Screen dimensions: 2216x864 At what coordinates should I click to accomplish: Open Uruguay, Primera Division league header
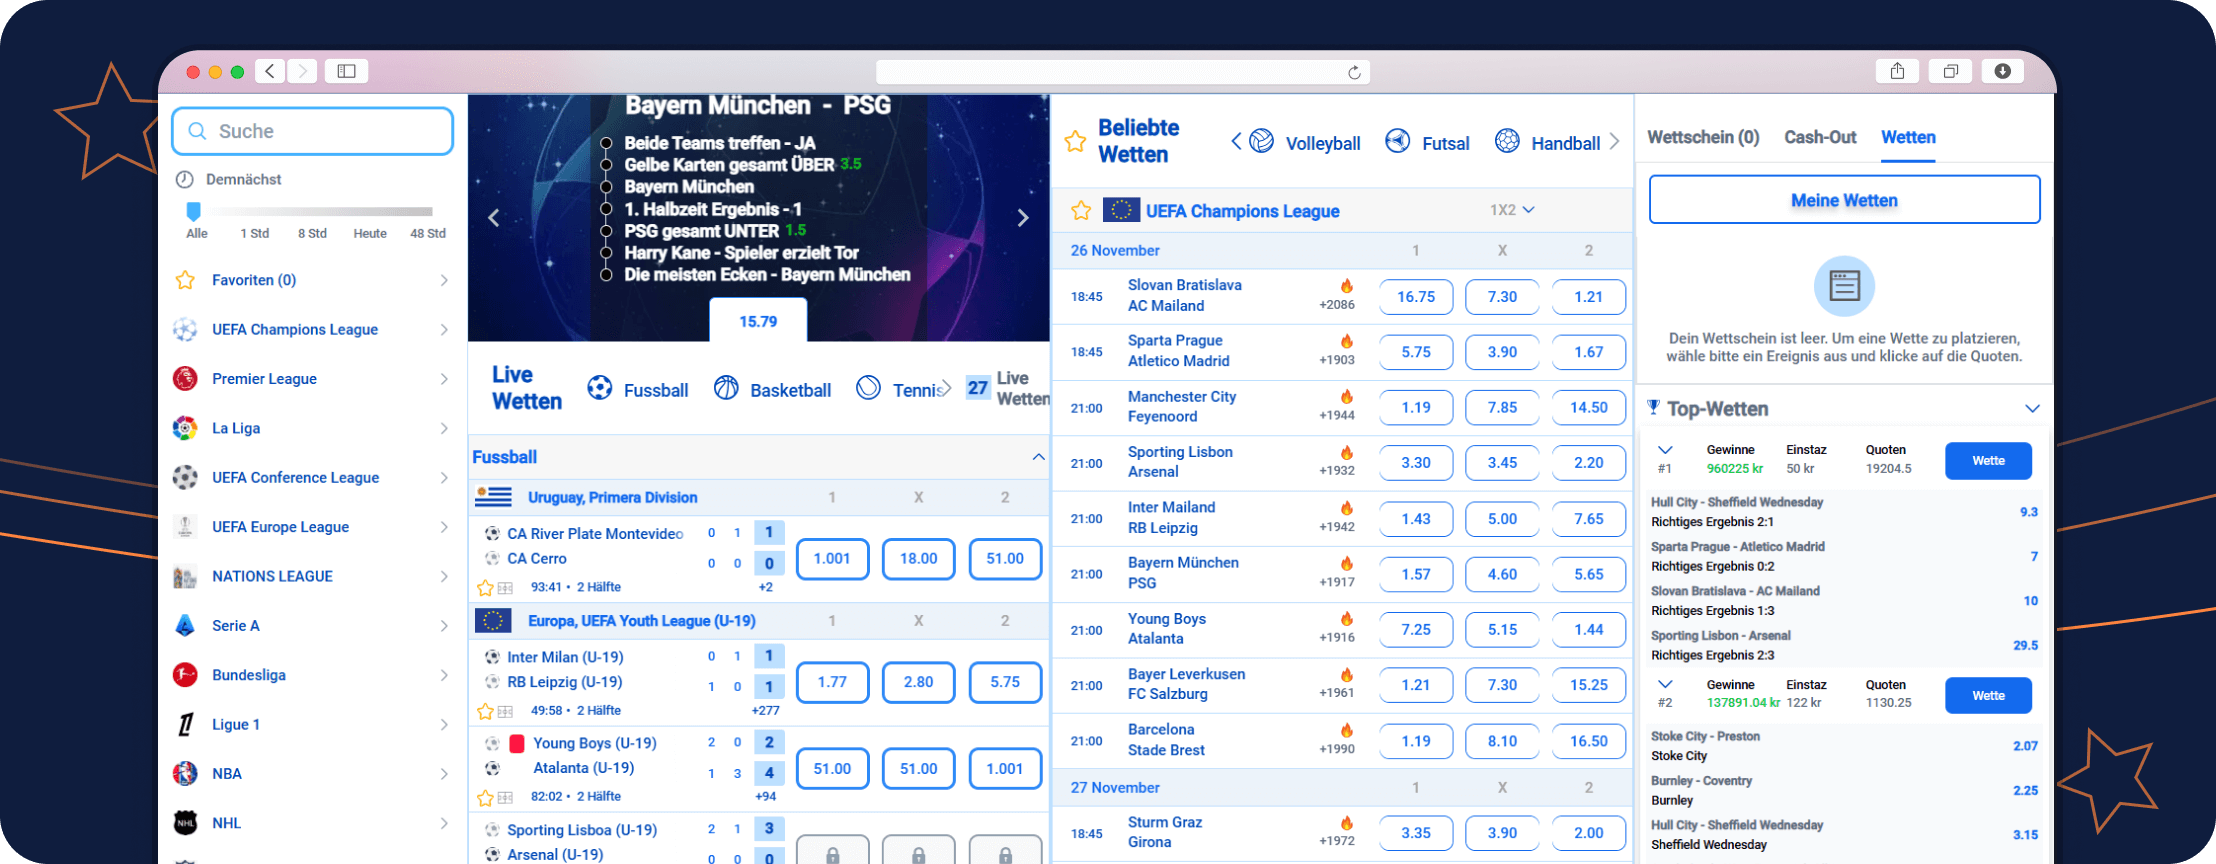click(612, 497)
